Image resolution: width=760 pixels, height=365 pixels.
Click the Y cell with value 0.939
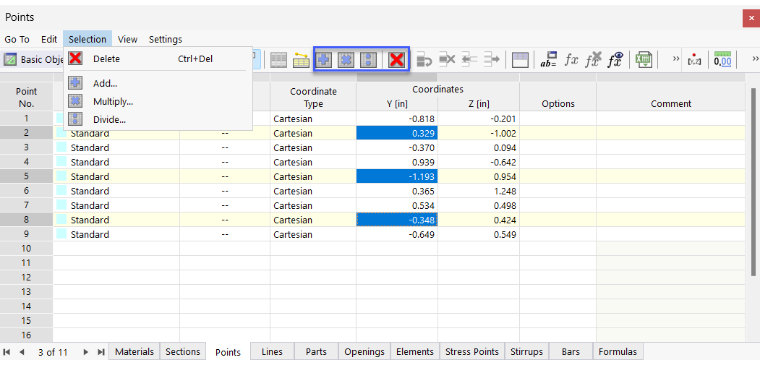(x=397, y=162)
